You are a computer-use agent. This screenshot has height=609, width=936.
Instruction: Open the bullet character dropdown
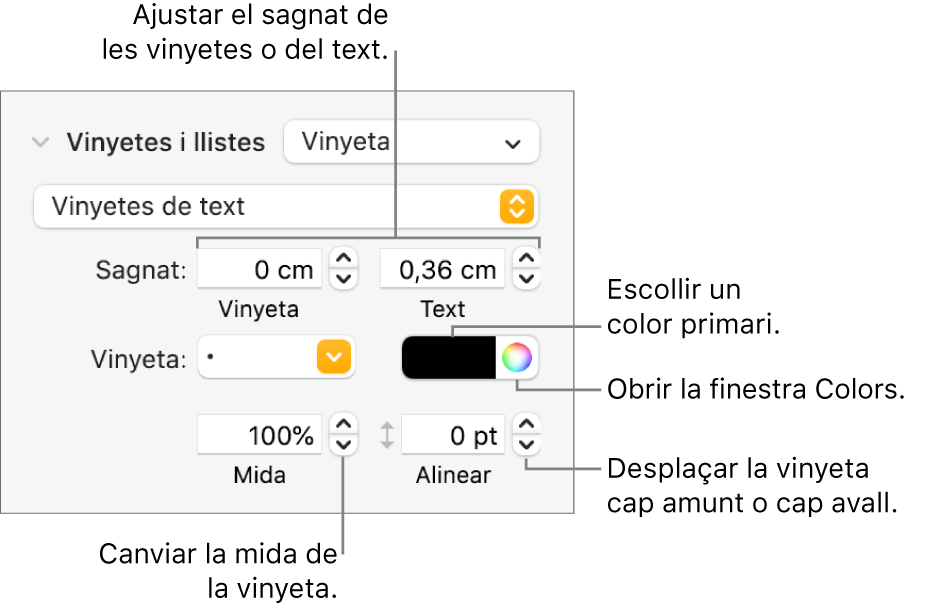[x=276, y=357]
